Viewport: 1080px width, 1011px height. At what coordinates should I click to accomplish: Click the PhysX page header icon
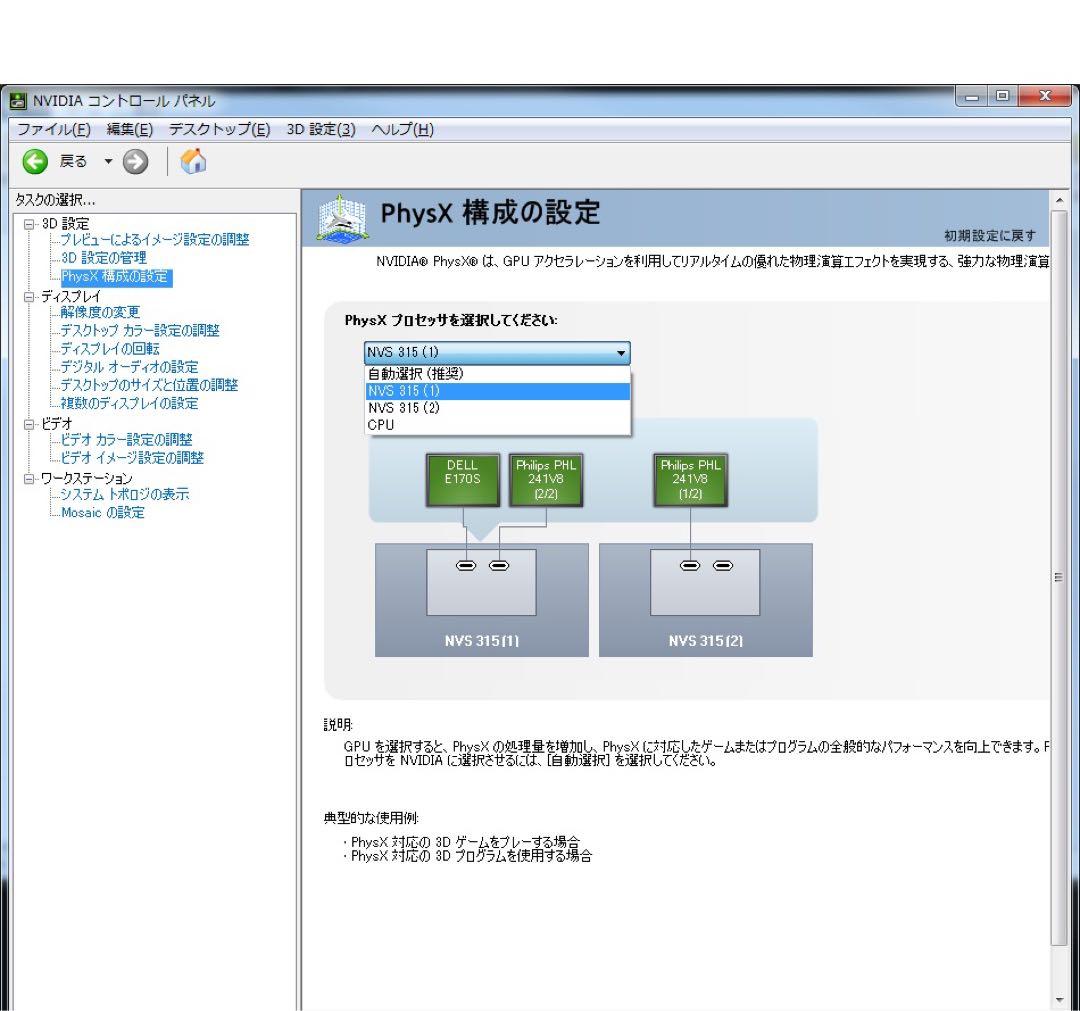(x=342, y=218)
